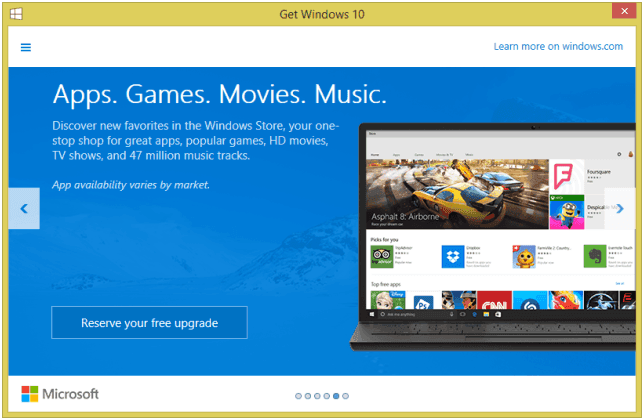Click the Windows logo in title bar
The height and width of the screenshot is (420, 644).
tap(16, 14)
